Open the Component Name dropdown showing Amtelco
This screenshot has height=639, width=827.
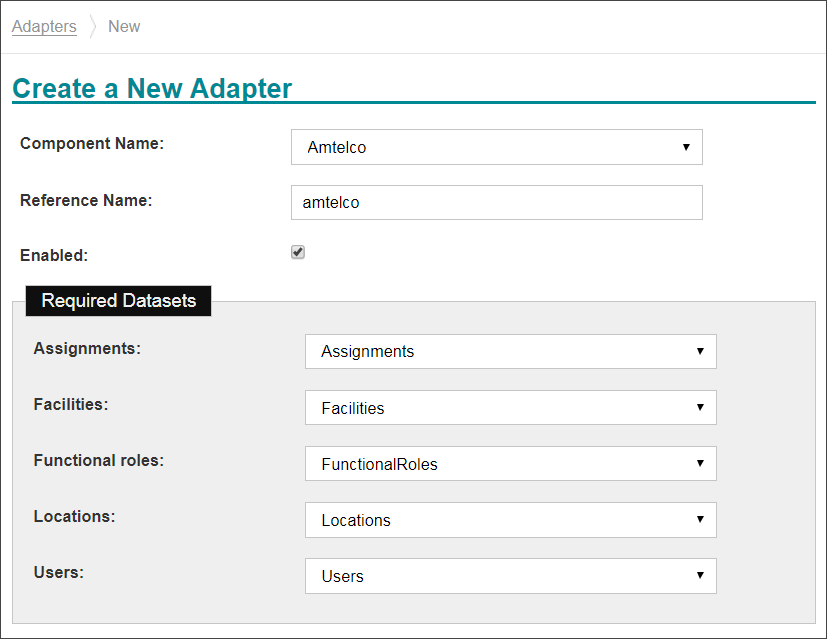[x=496, y=147]
